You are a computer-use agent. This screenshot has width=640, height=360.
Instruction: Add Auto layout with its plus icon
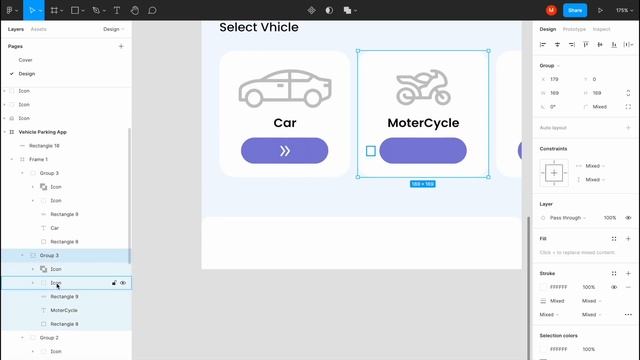click(628, 128)
